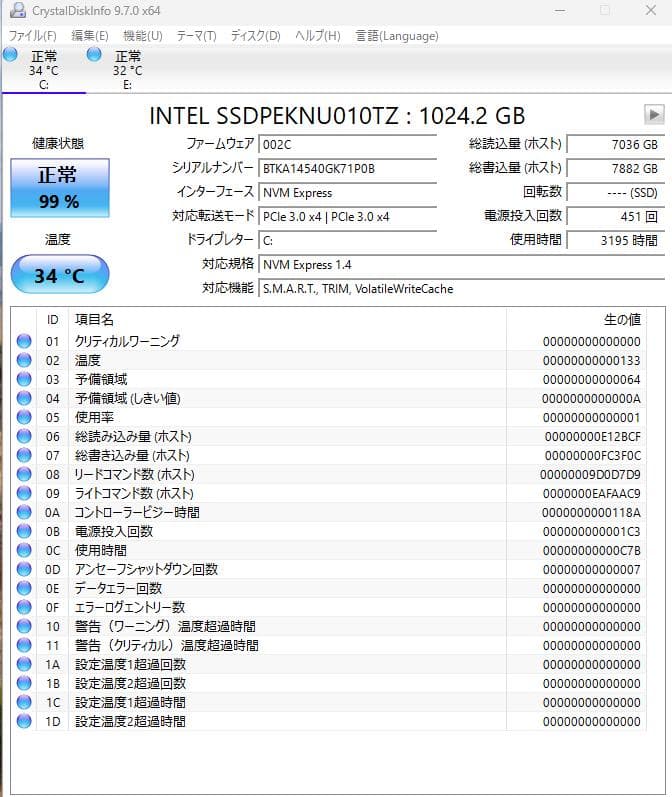This screenshot has width=672, height=797.
Task: Open the ディスク(D) menu
Action: [x=255, y=36]
